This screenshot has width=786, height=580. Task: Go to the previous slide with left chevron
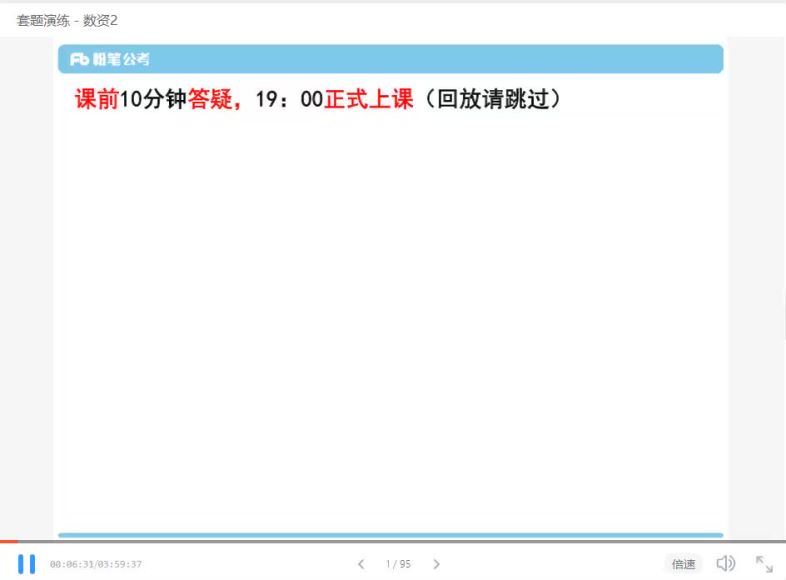click(361, 564)
